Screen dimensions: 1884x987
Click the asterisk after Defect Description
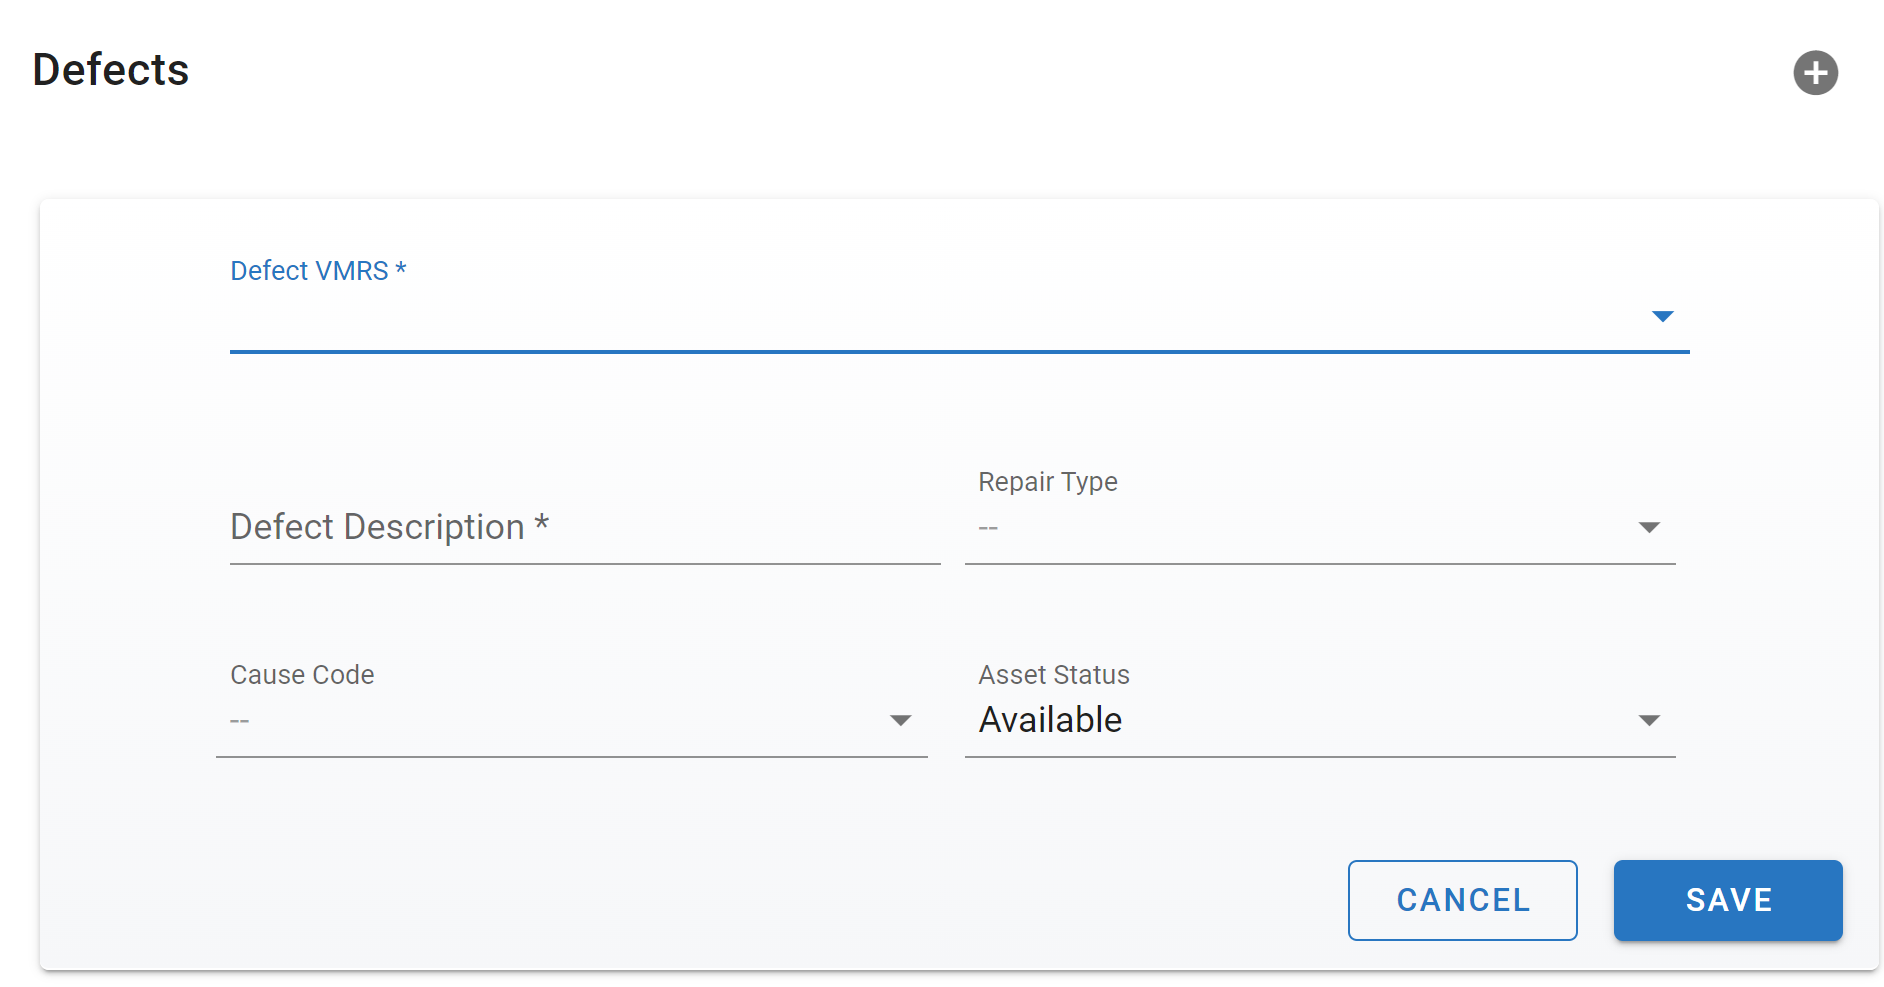tap(541, 524)
